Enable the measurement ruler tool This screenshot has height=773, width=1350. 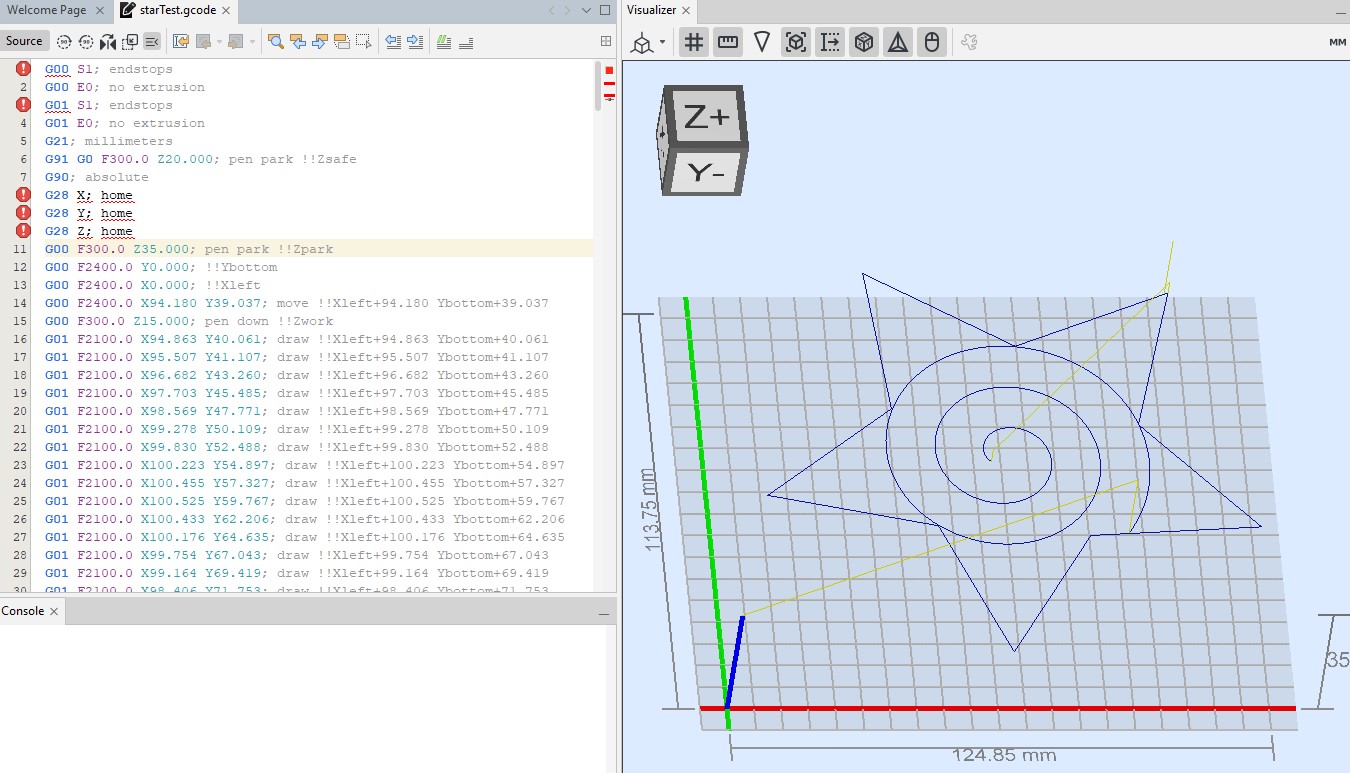tap(728, 42)
